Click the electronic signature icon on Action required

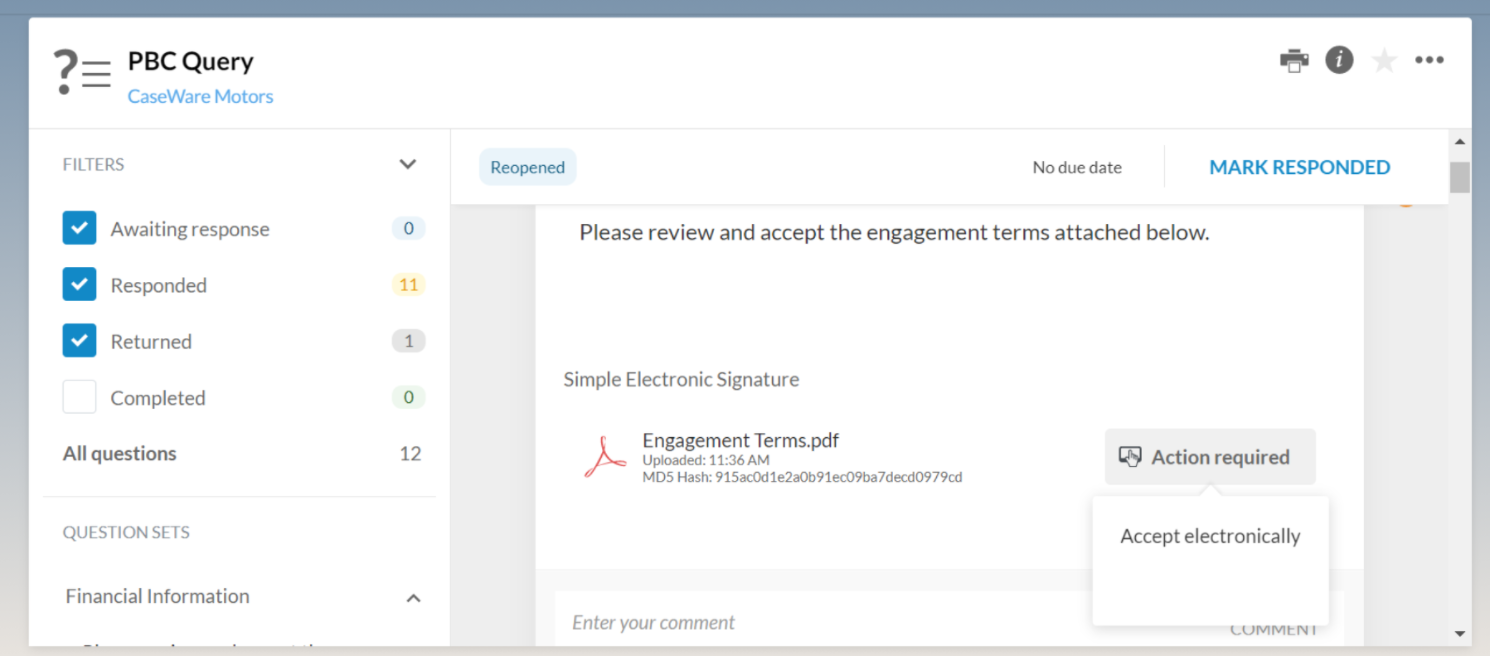(1131, 456)
